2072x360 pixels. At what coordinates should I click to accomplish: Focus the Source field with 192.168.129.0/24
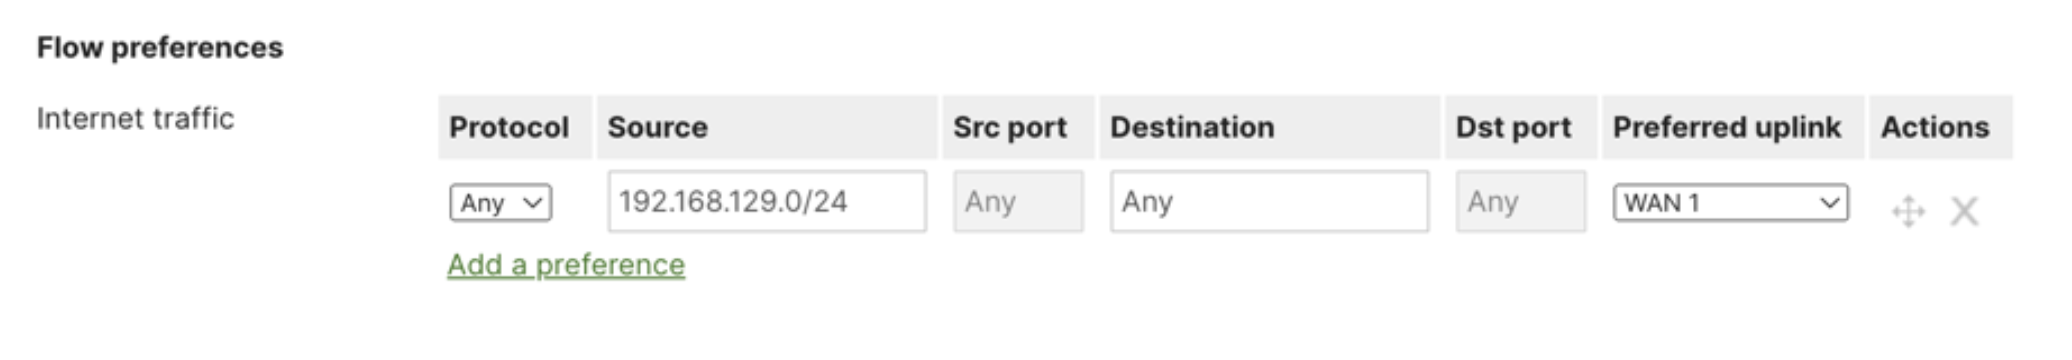point(767,201)
